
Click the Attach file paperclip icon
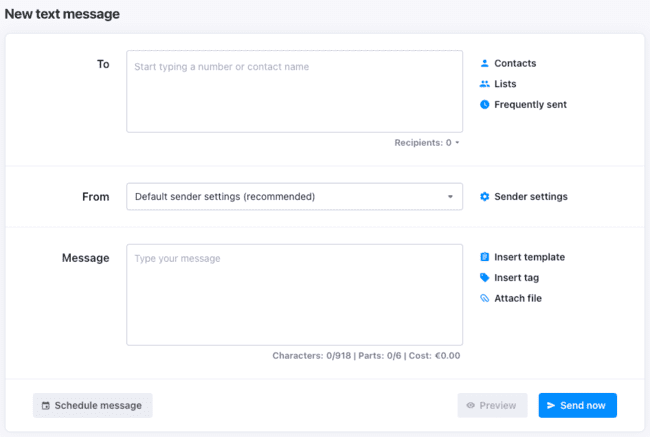(x=484, y=298)
